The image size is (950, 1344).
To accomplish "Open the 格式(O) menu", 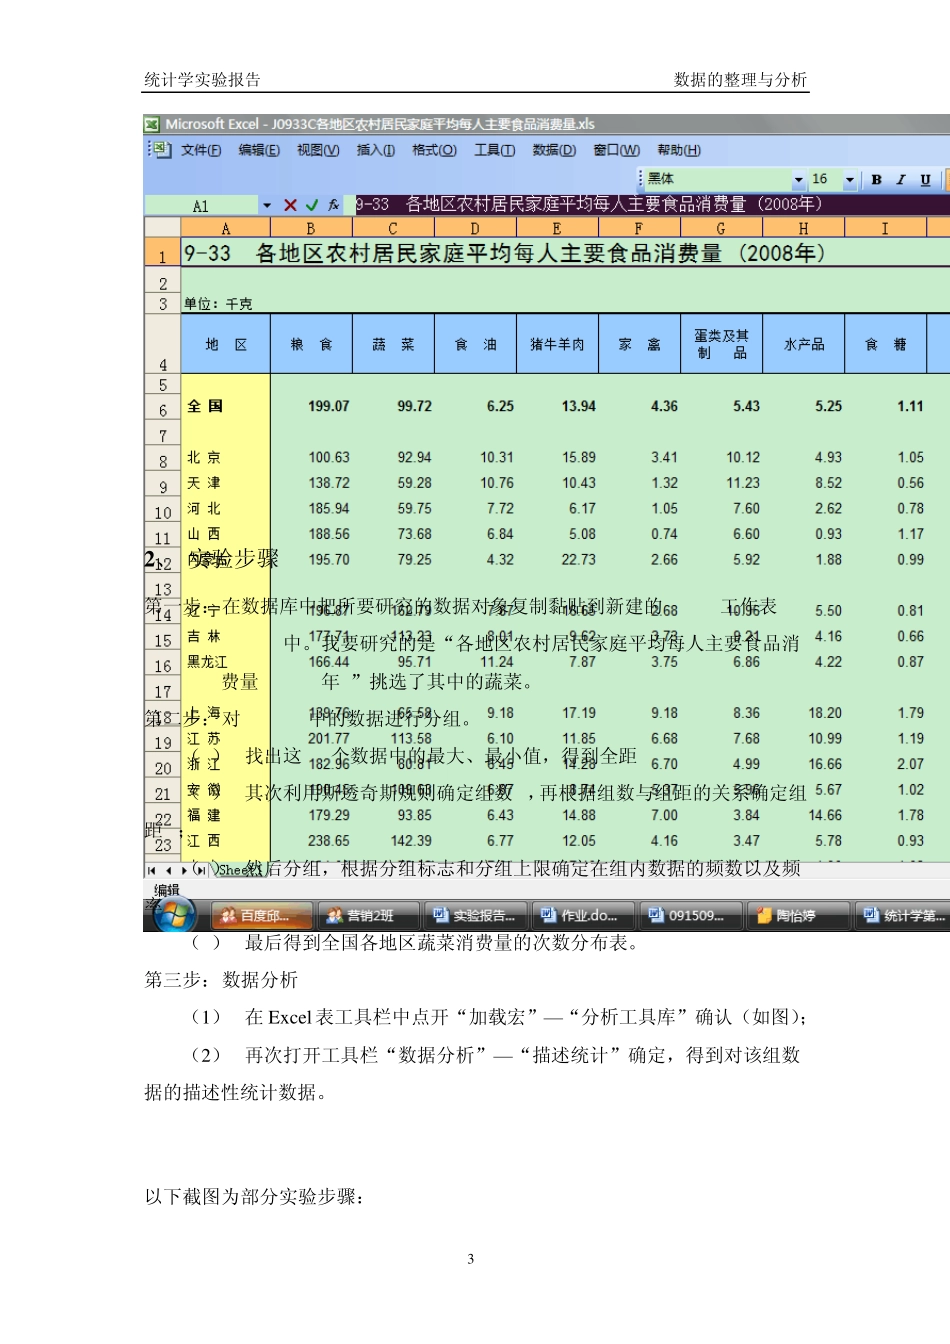I will pos(435,150).
